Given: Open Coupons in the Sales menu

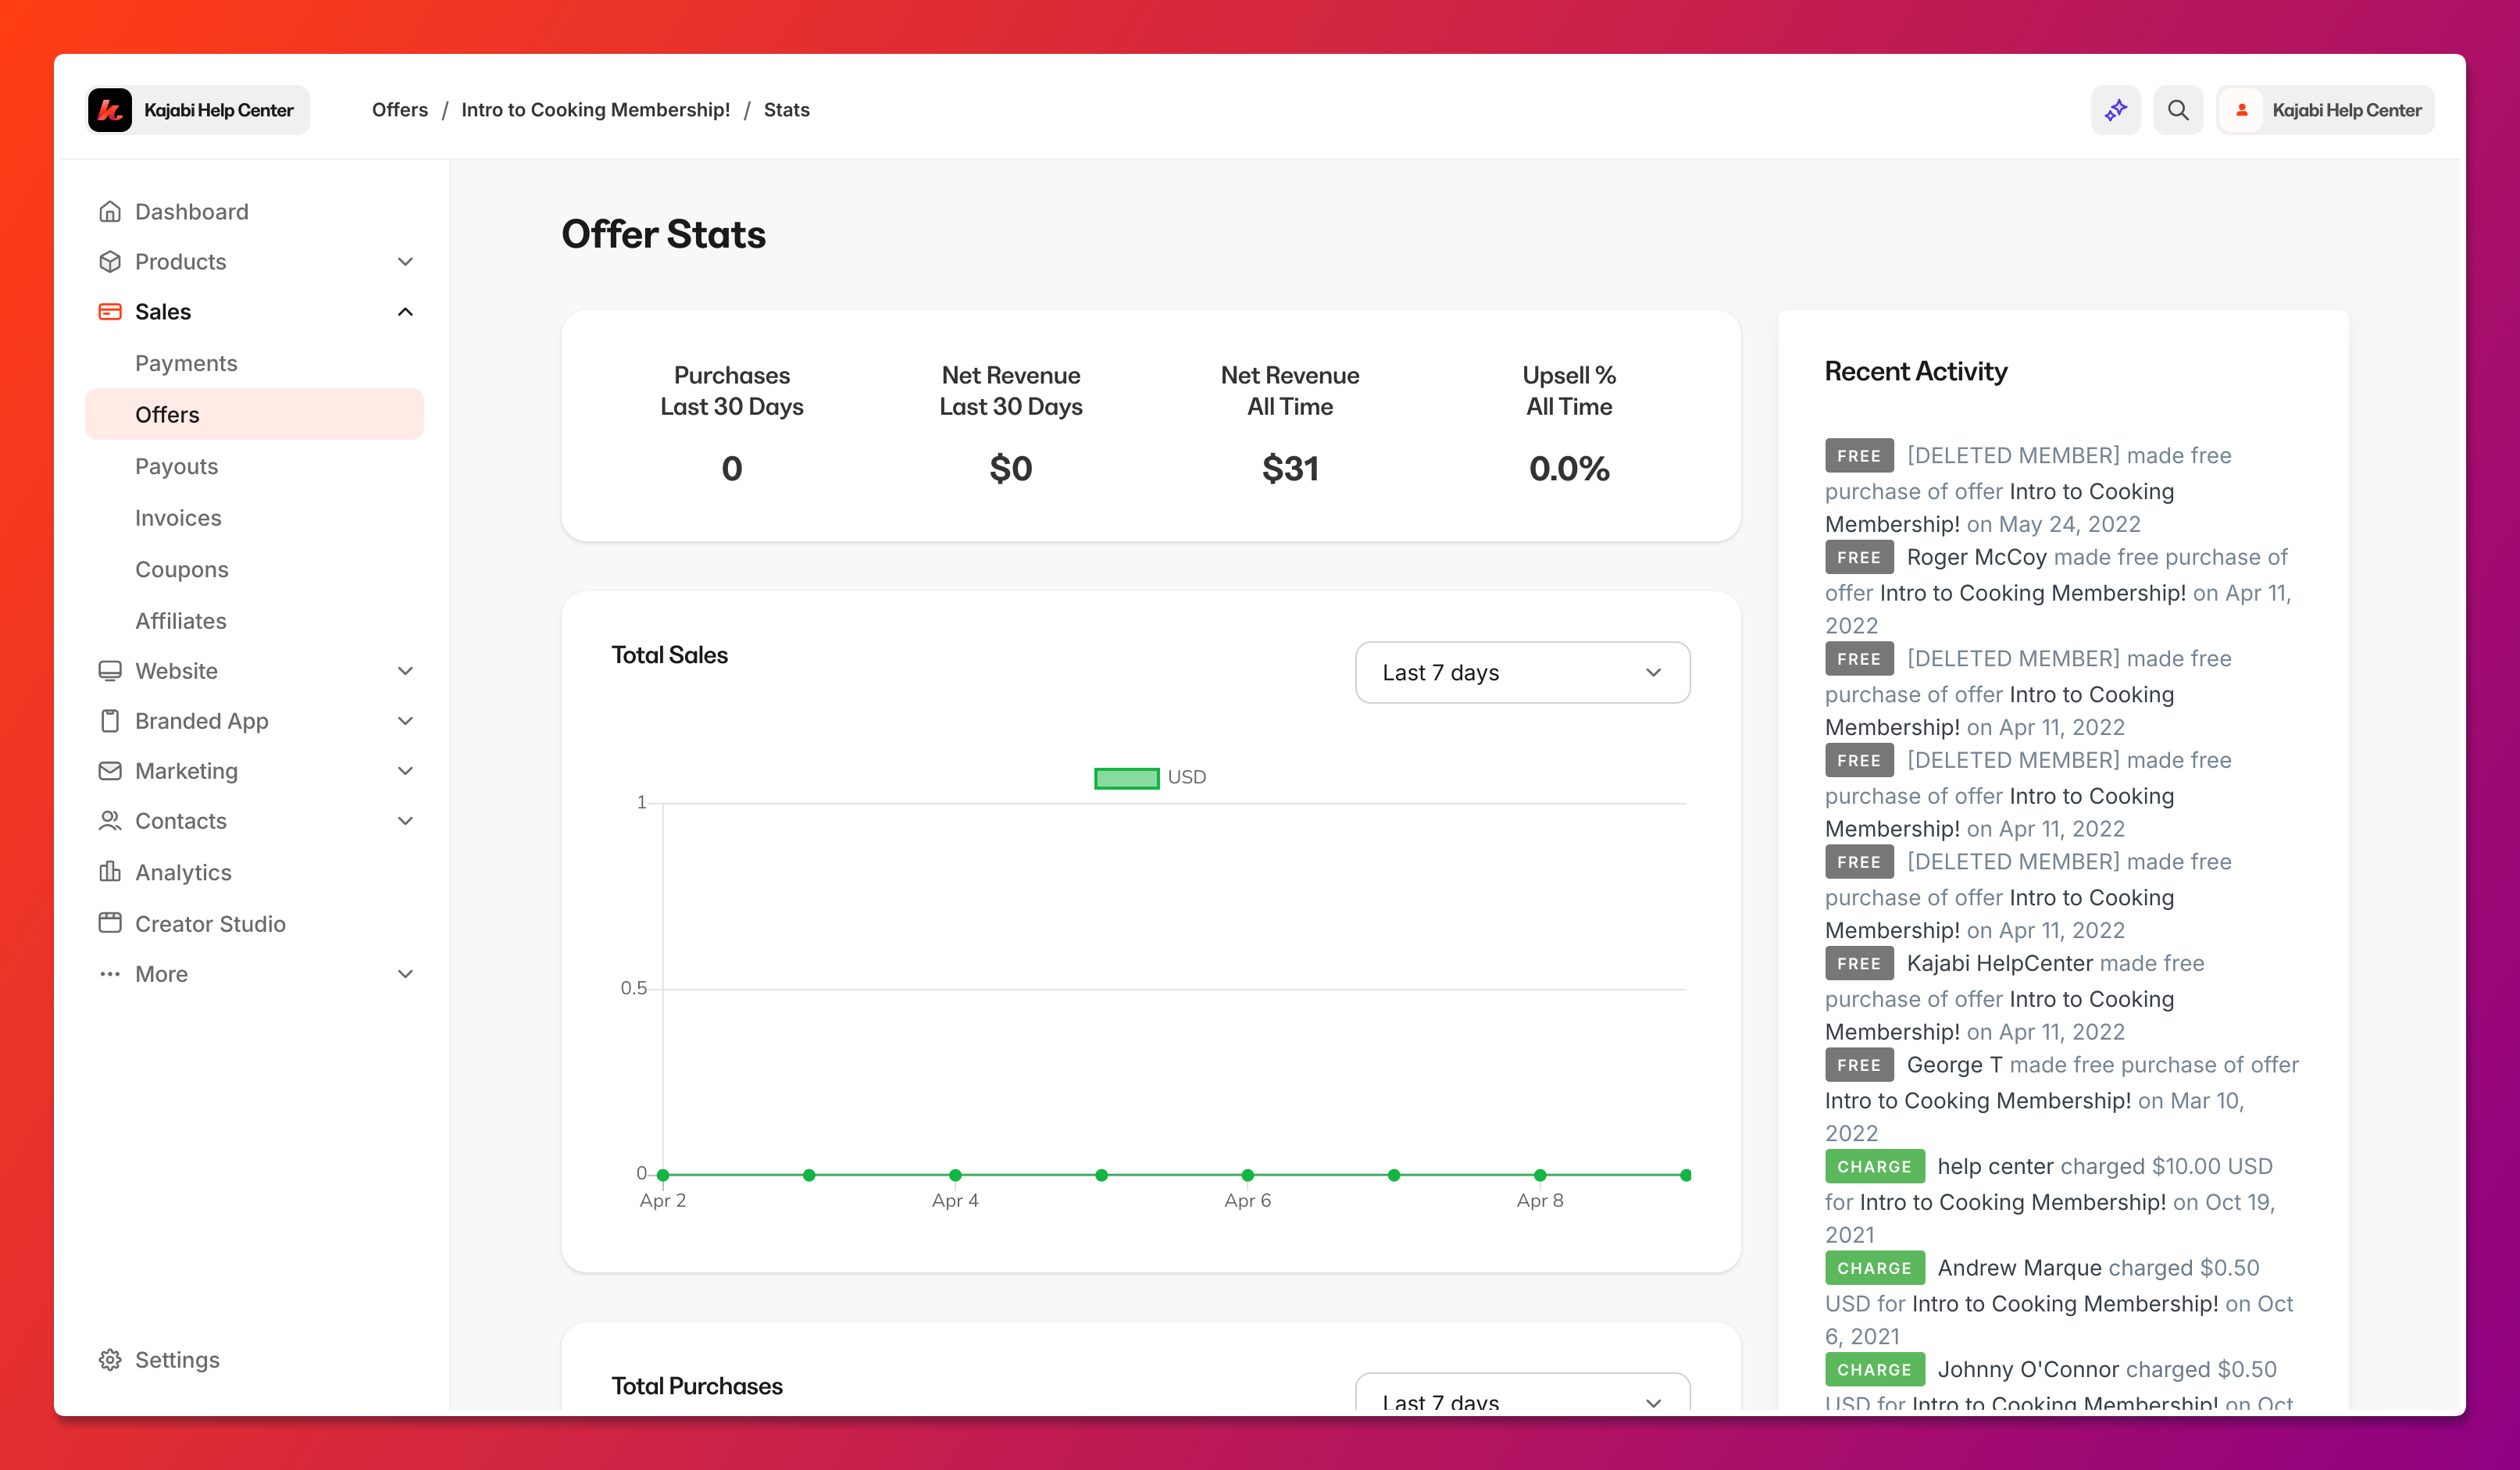Looking at the screenshot, I should coord(181,569).
